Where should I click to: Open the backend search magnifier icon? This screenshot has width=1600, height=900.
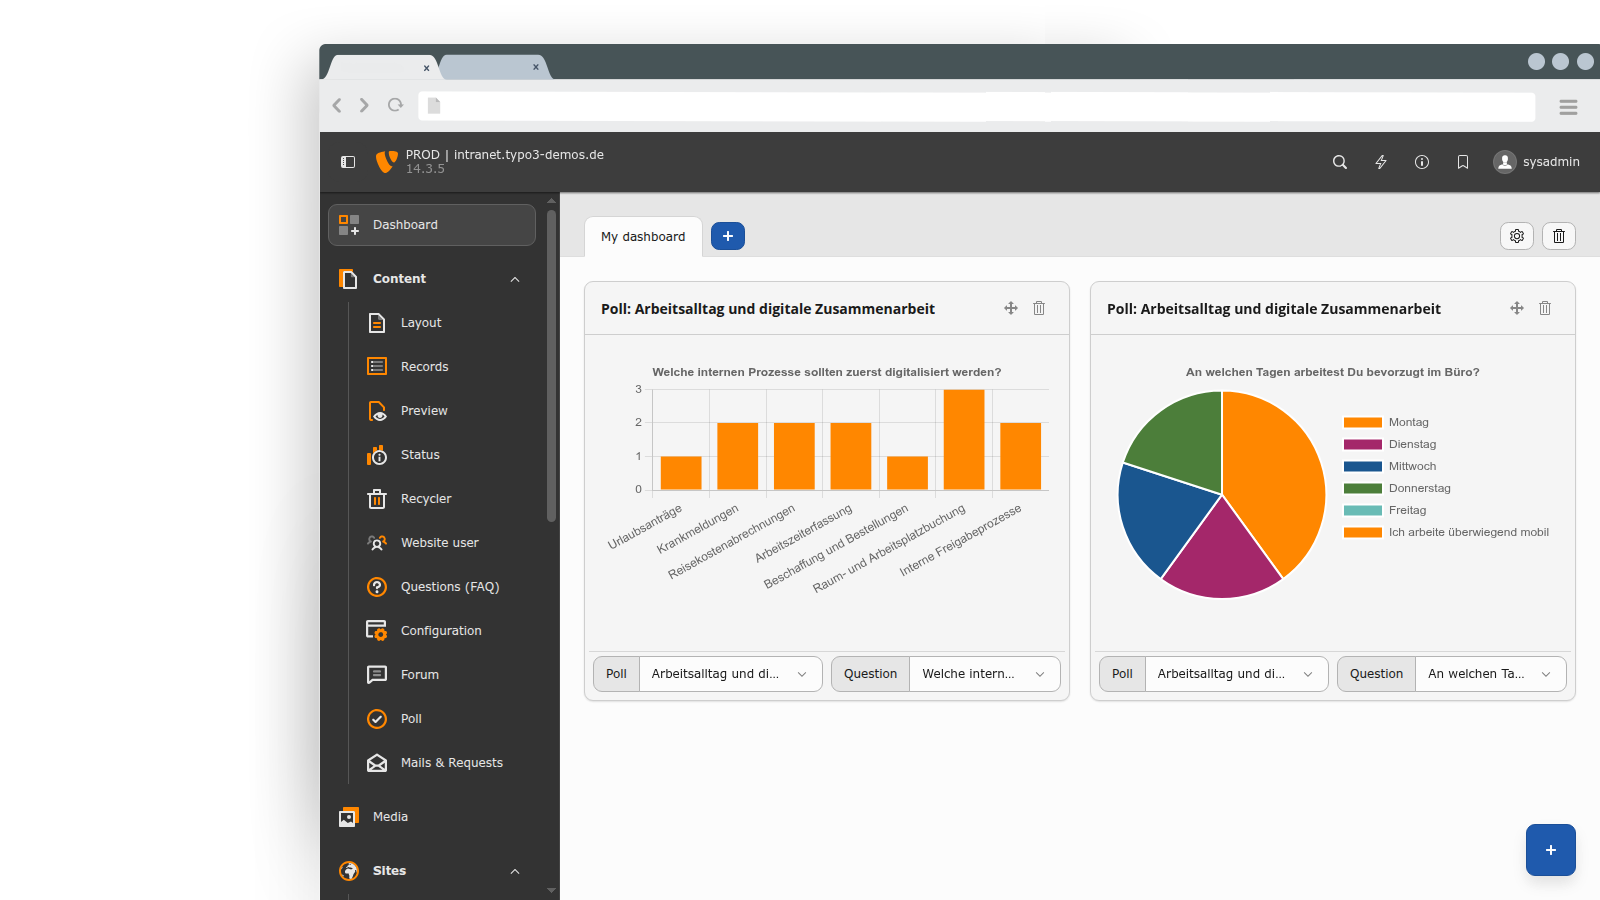(1340, 162)
